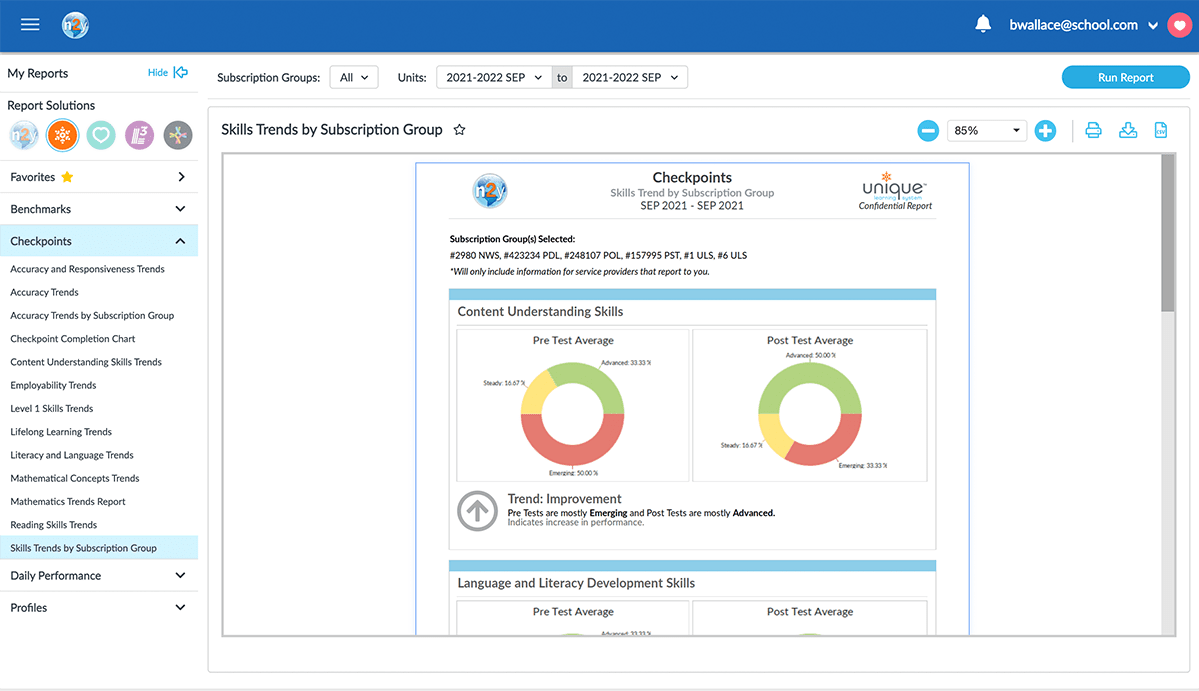The image size is (1199, 691).
Task: Click the Unique logo in the report header
Action: pyautogui.click(x=895, y=186)
